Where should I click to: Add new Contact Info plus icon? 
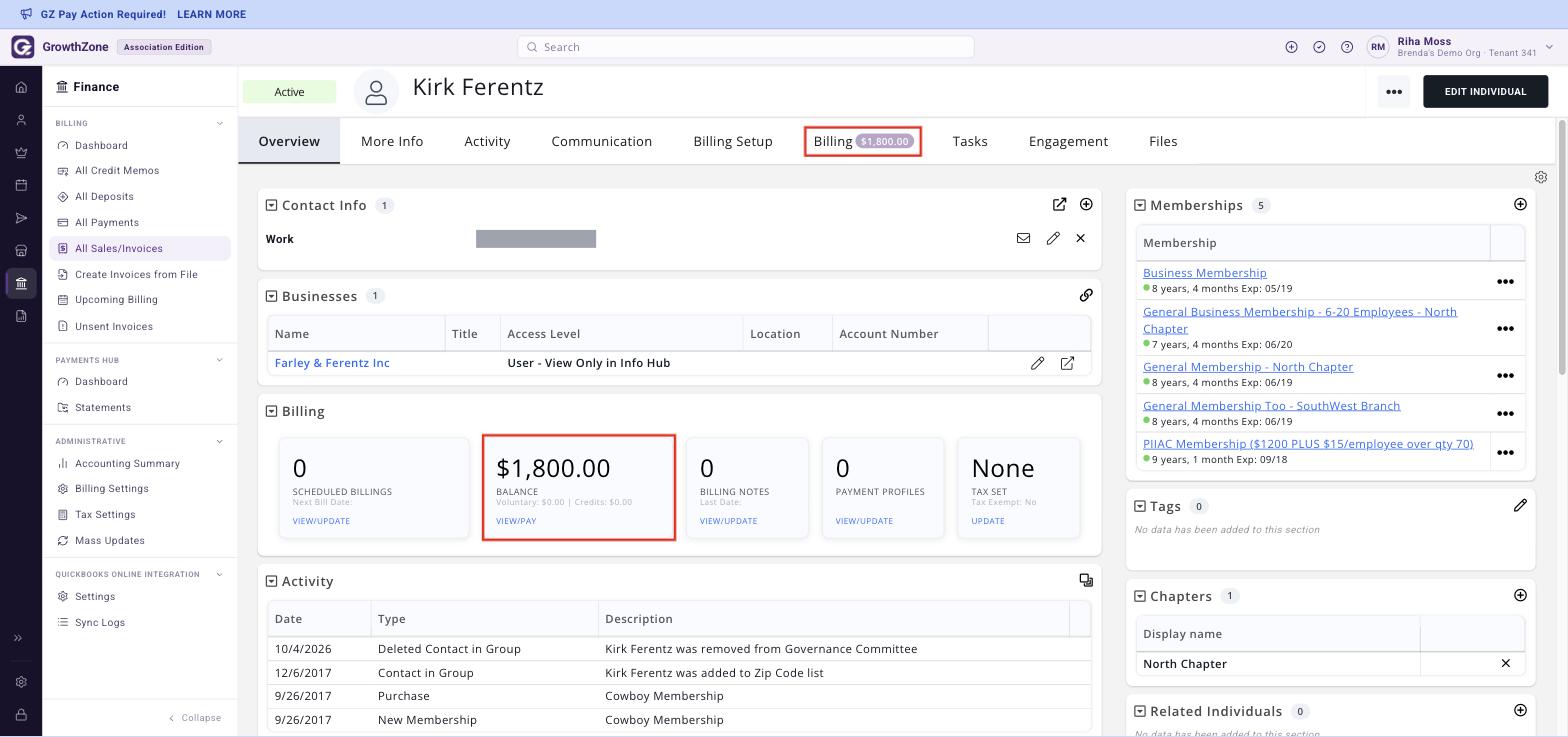[x=1086, y=204]
